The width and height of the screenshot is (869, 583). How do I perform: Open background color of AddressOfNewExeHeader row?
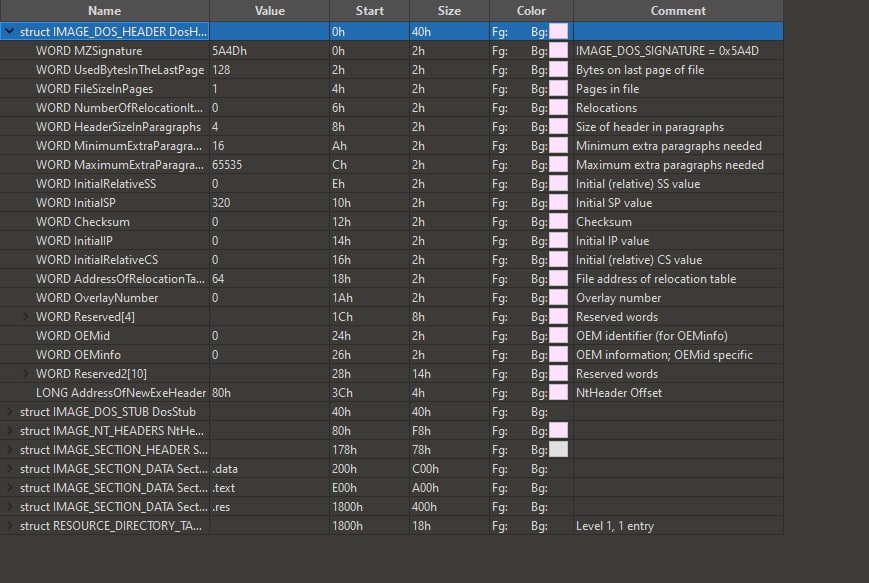click(x=558, y=392)
